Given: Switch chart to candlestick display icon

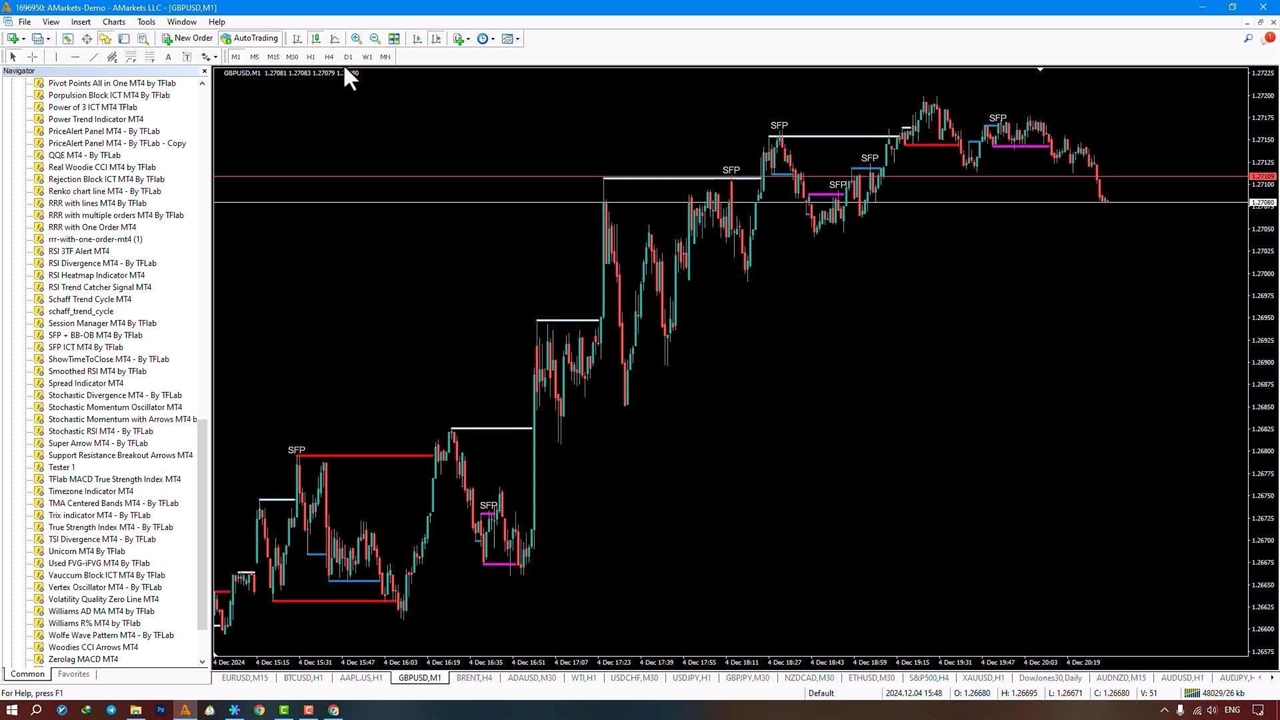Looking at the screenshot, I should coord(316,39).
